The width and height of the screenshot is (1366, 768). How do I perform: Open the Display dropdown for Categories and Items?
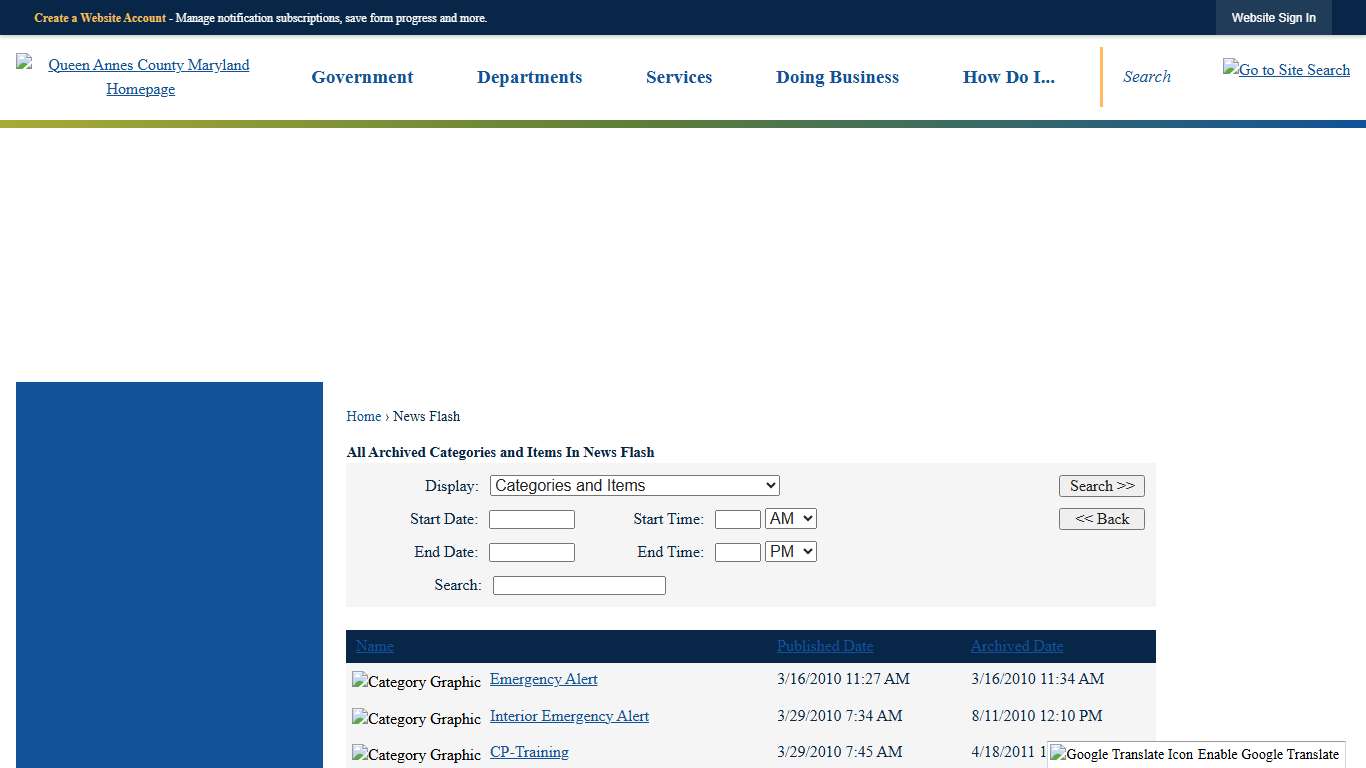[634, 486]
